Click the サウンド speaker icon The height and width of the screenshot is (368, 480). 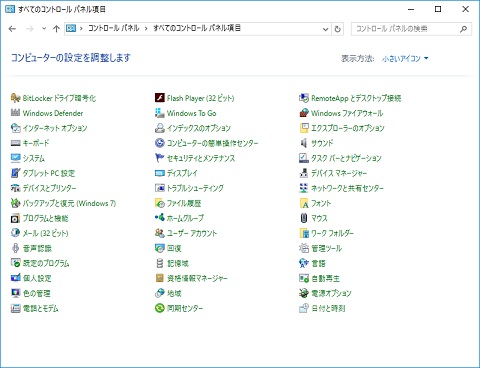point(304,143)
